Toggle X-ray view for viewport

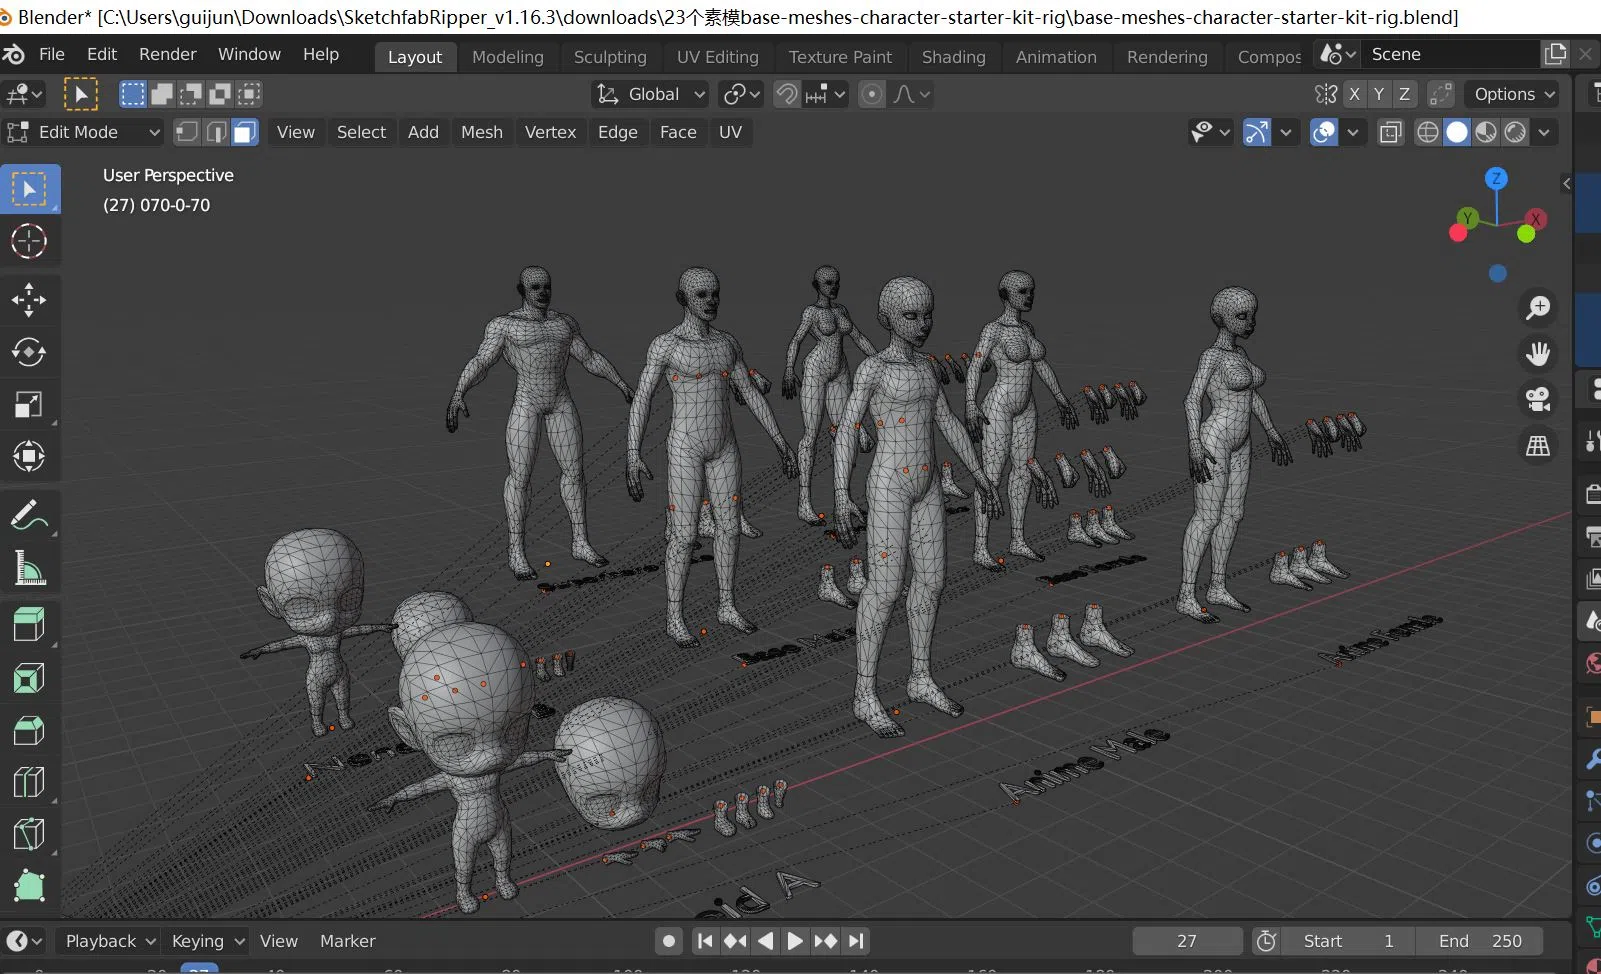1390,132
